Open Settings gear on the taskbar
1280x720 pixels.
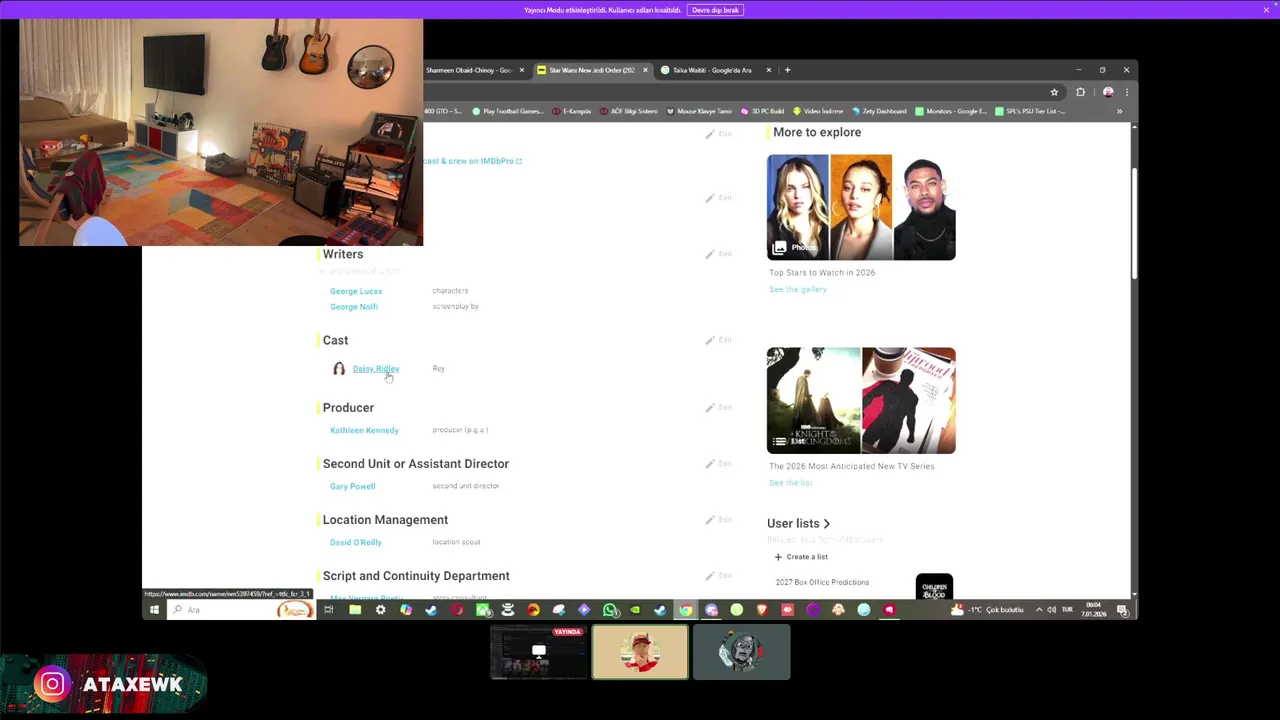pos(380,610)
